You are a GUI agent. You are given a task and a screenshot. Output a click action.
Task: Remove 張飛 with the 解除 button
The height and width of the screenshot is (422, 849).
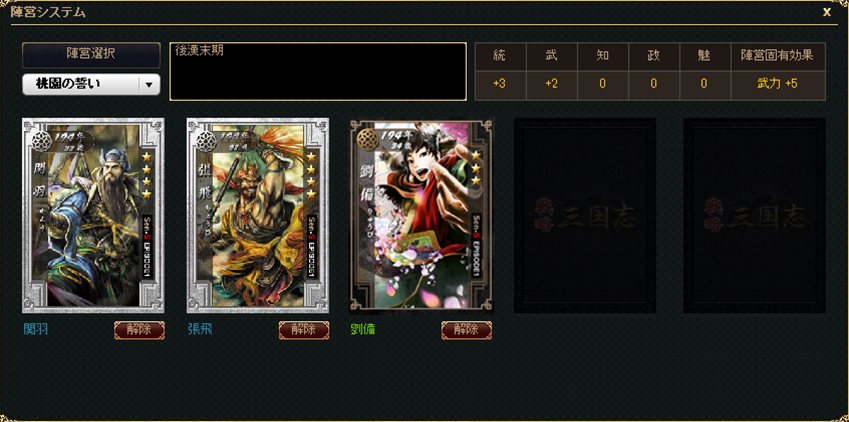point(304,330)
